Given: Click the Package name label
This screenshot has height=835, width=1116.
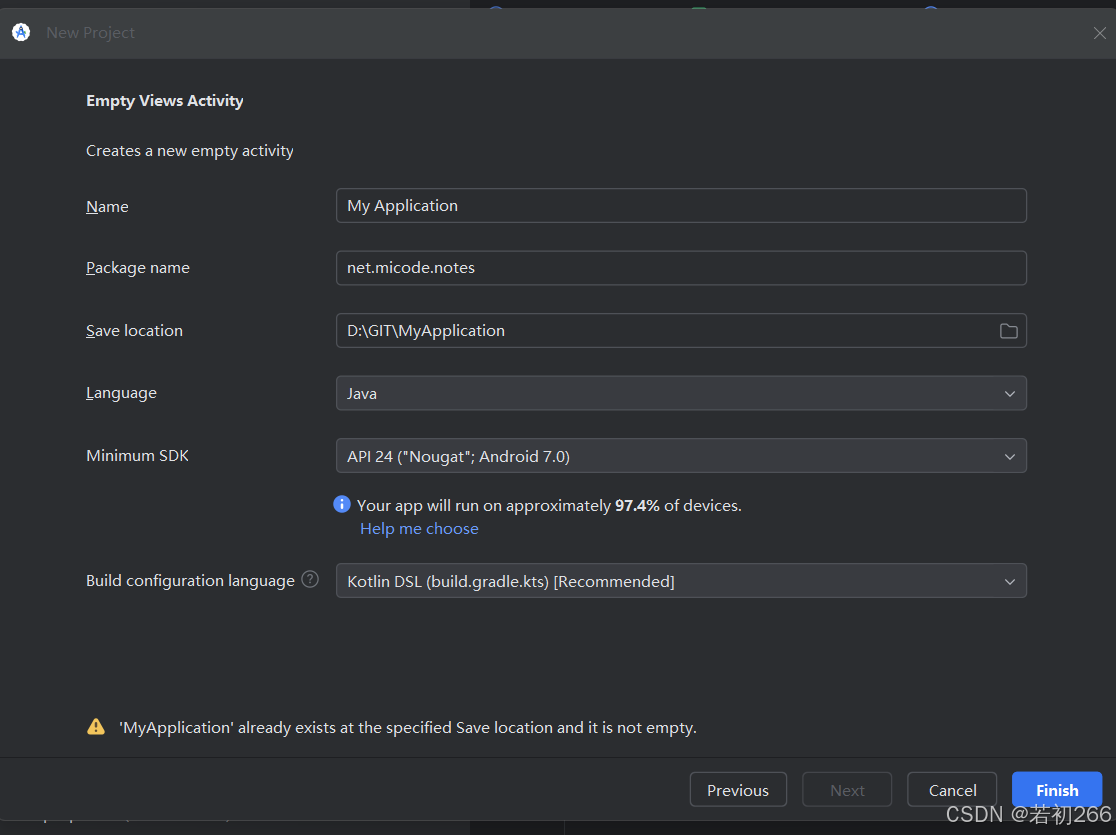Looking at the screenshot, I should [137, 268].
